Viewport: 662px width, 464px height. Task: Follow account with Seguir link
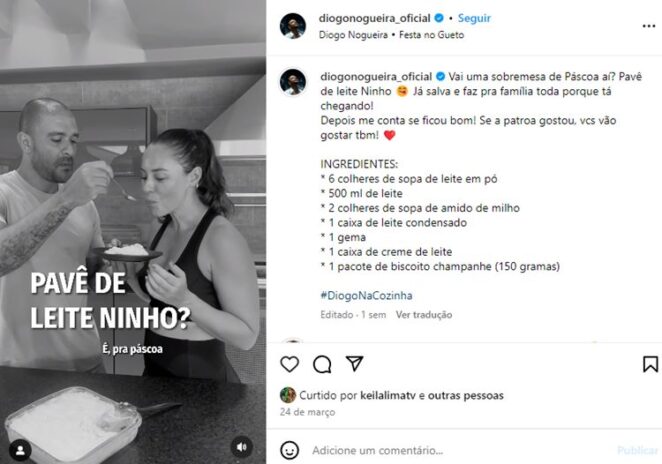pos(474,18)
